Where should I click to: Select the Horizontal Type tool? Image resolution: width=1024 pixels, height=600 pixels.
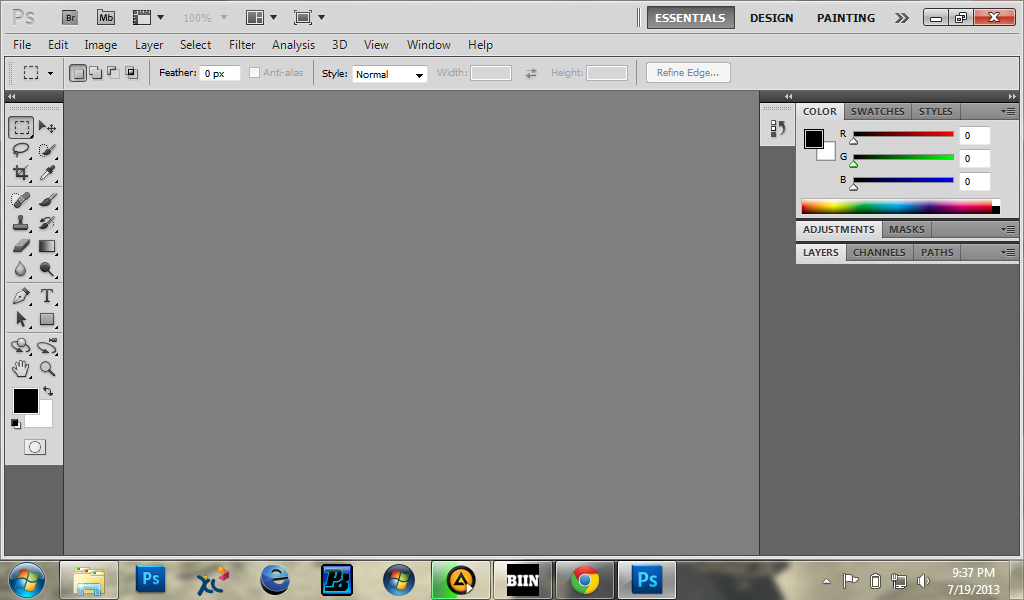pos(47,296)
